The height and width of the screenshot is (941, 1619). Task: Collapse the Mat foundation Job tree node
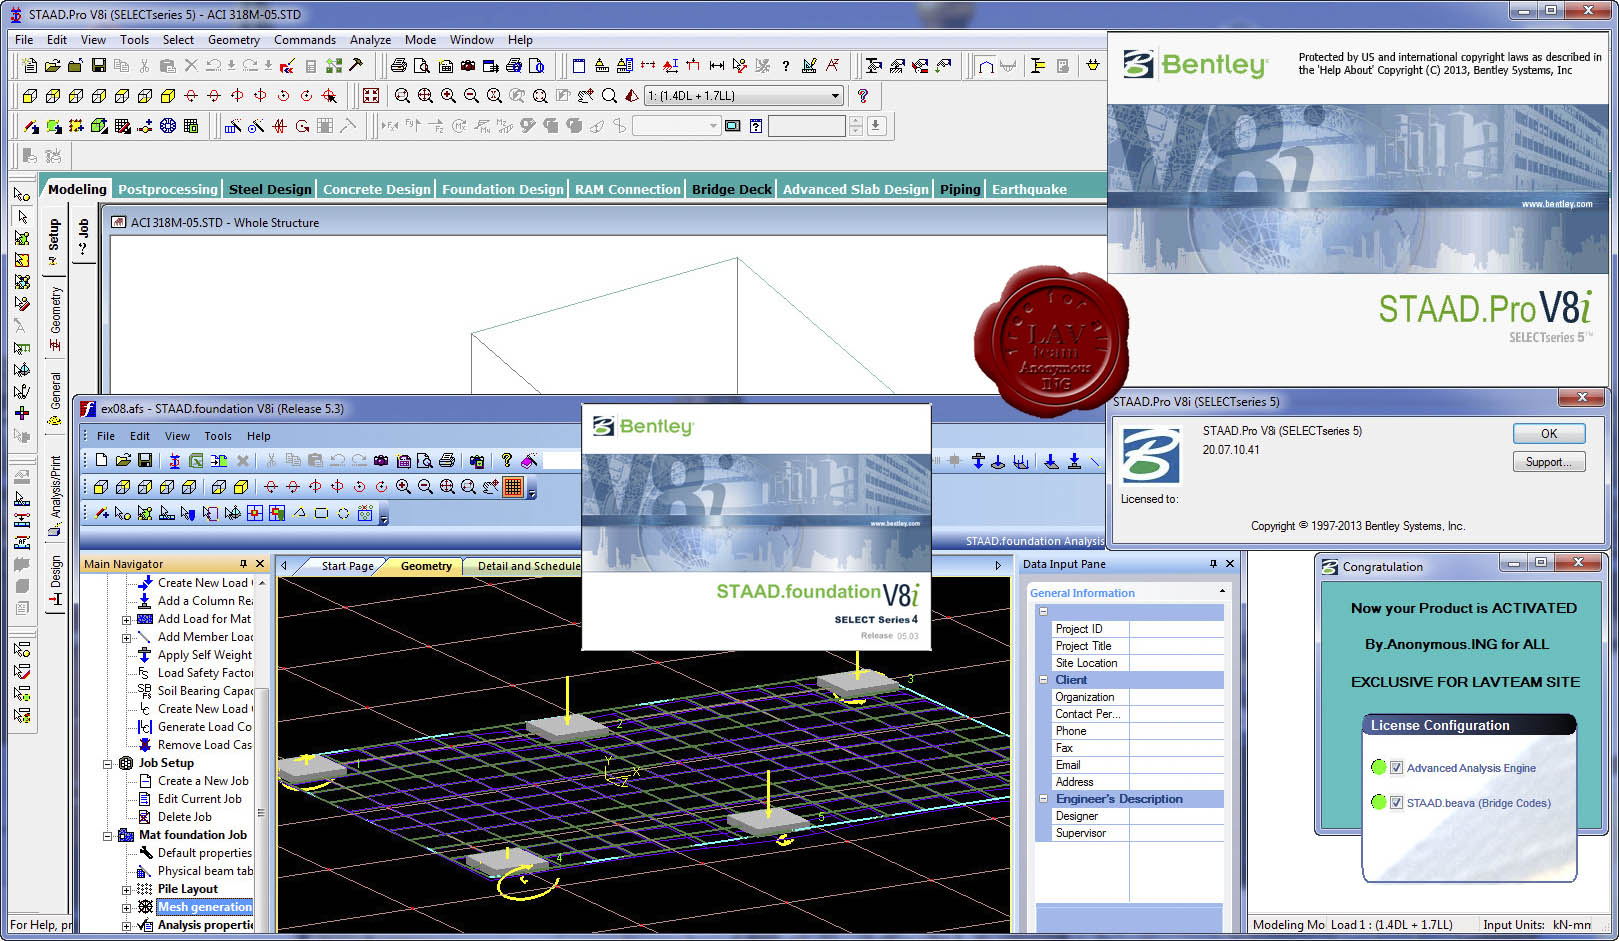107,835
